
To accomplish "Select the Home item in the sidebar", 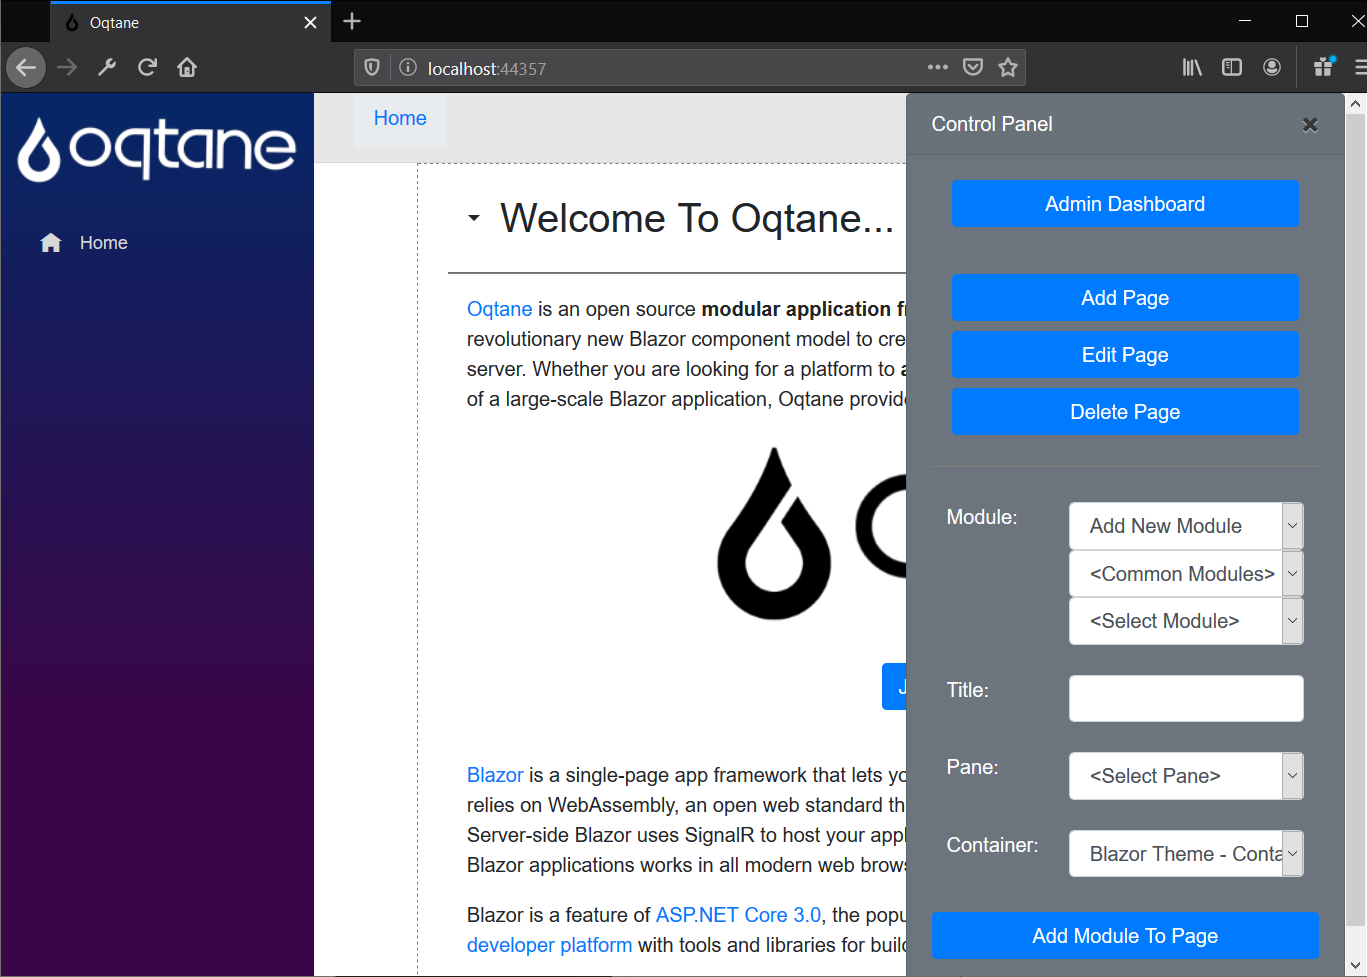I will 103,243.
